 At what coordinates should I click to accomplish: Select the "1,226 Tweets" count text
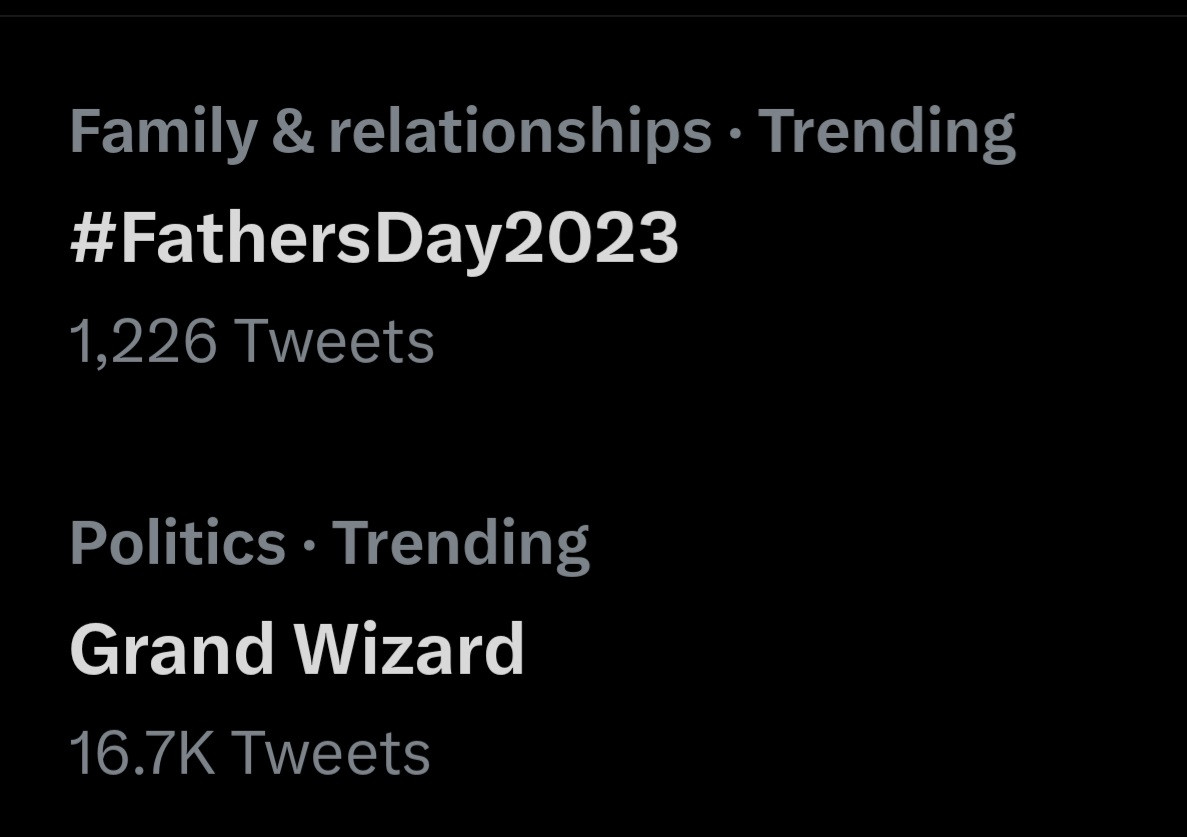(x=252, y=342)
